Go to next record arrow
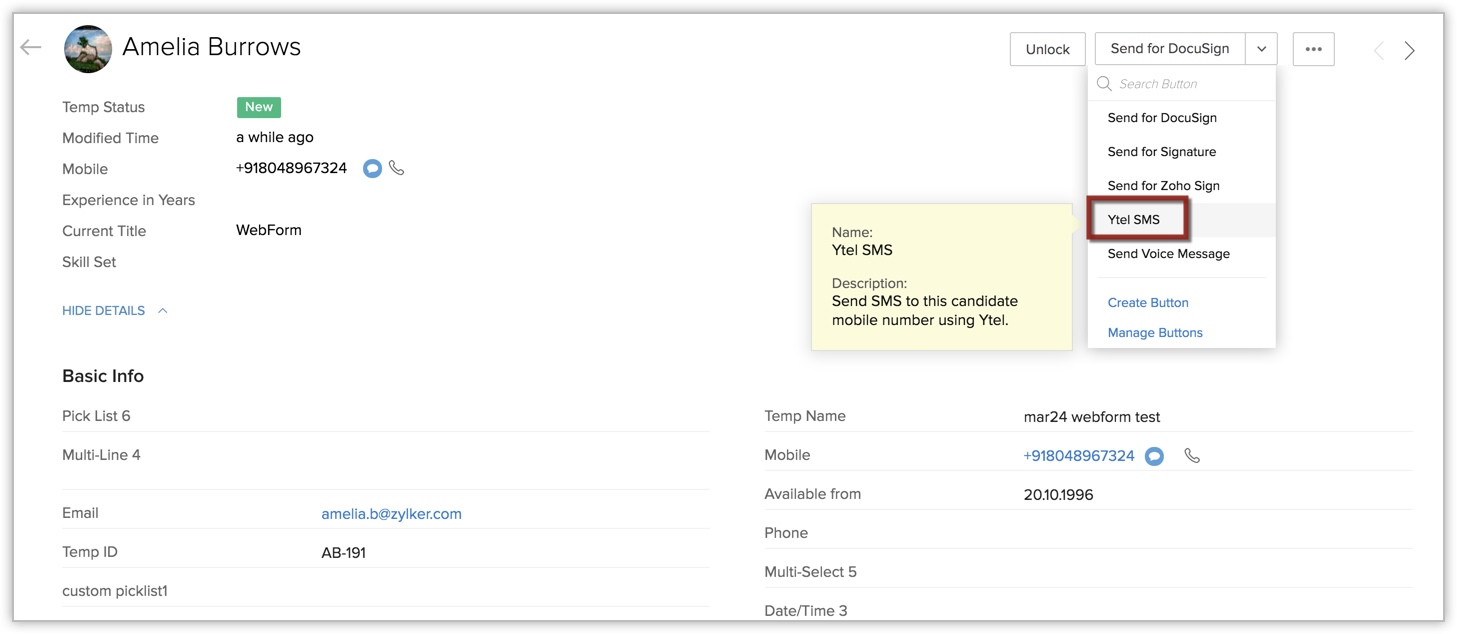Image resolution: width=1457 pixels, height=634 pixels. (1409, 50)
